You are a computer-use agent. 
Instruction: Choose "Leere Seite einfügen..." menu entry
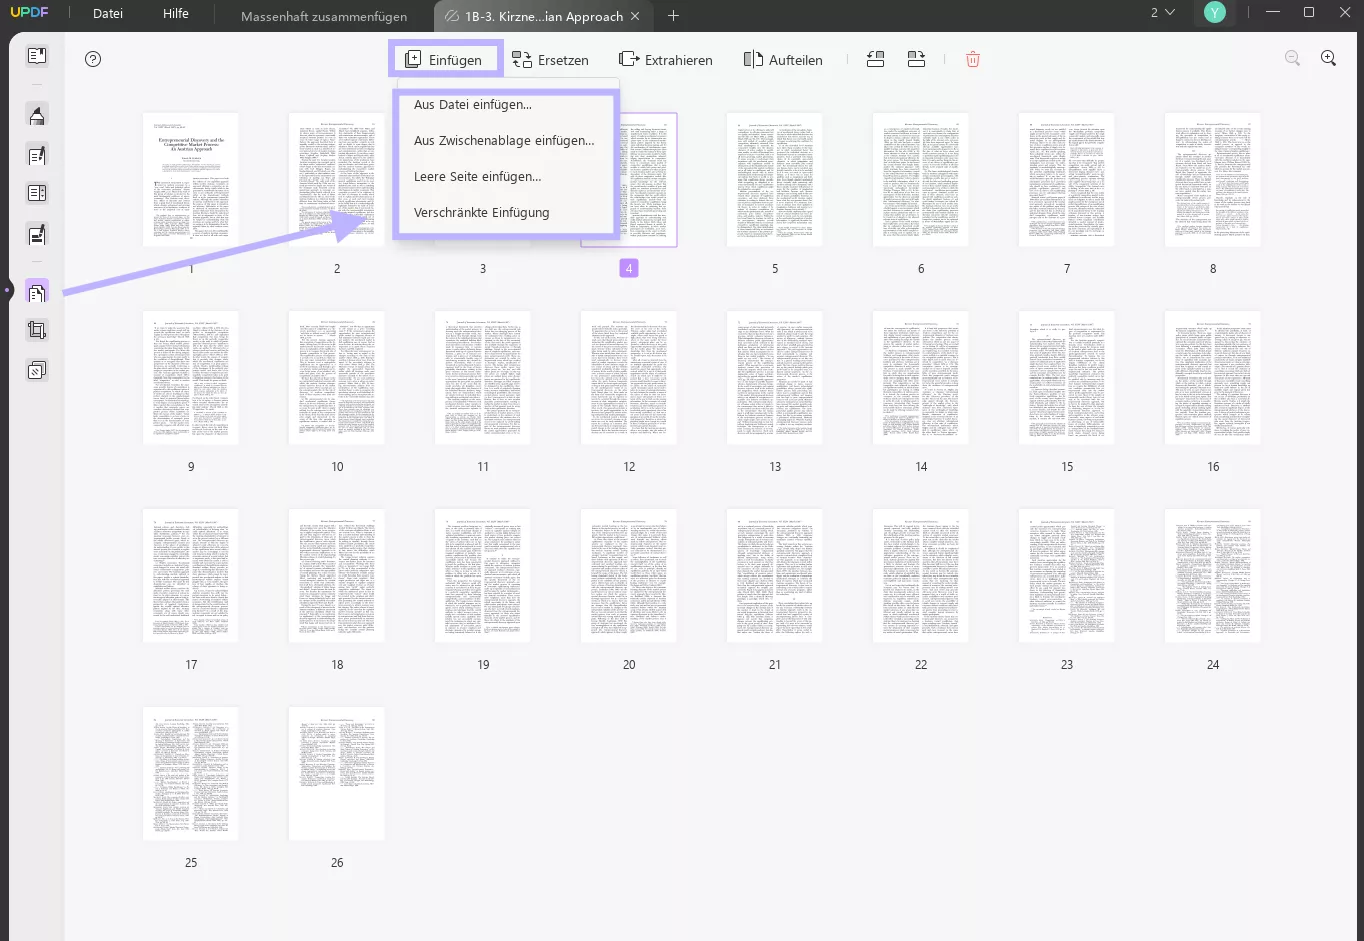[x=505, y=176]
